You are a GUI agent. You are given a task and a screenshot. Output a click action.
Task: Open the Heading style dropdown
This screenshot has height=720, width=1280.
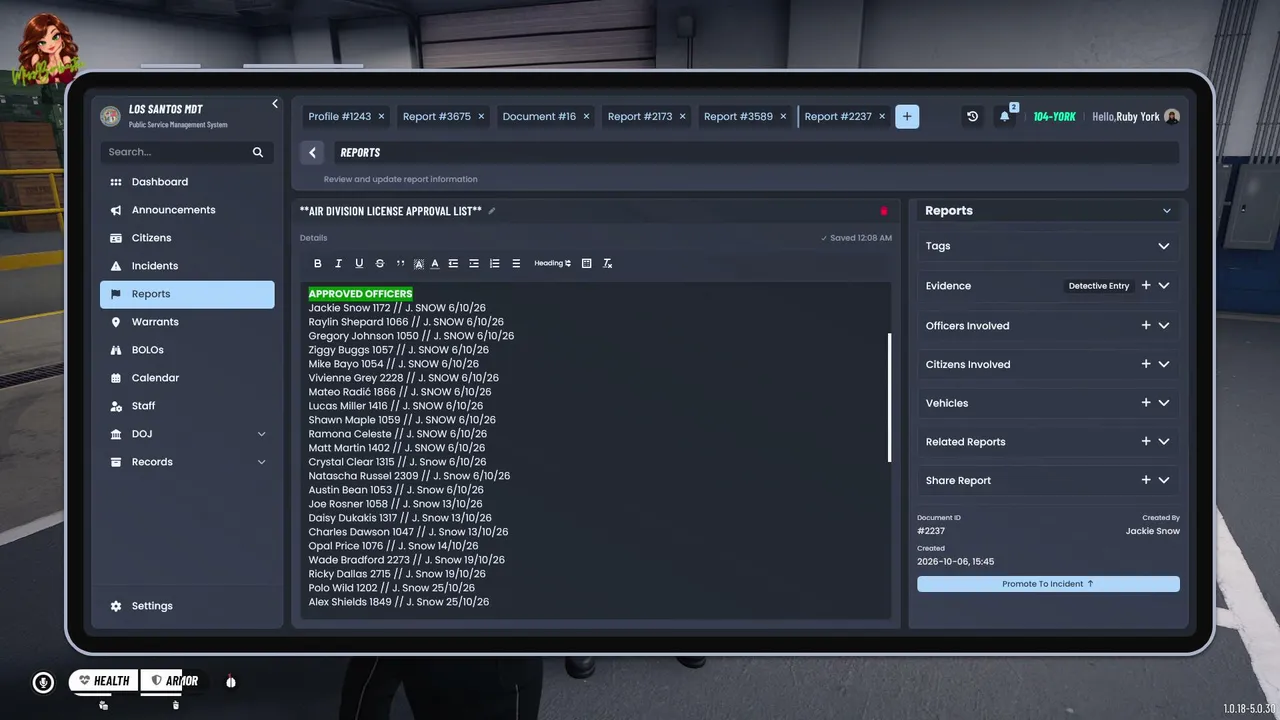[x=552, y=264]
